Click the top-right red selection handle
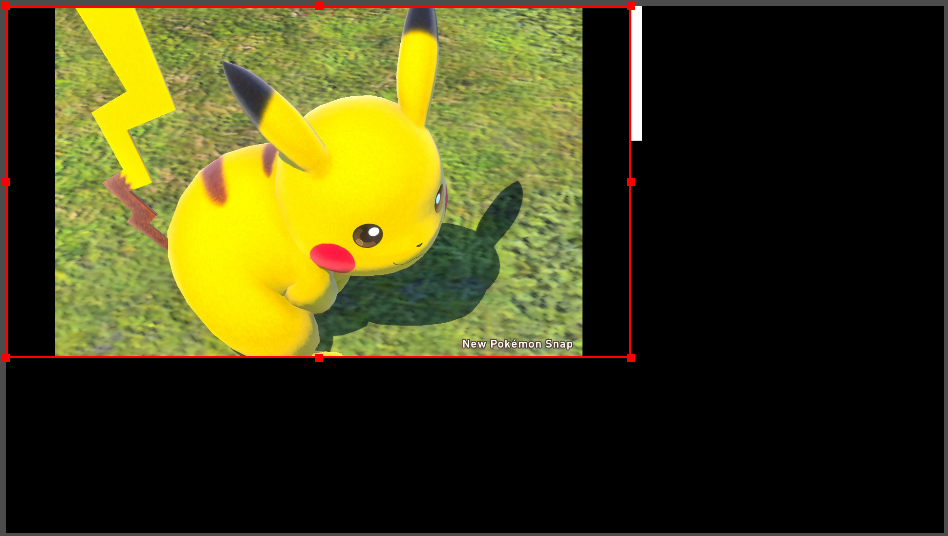This screenshot has height=536, width=948. pyautogui.click(x=631, y=6)
